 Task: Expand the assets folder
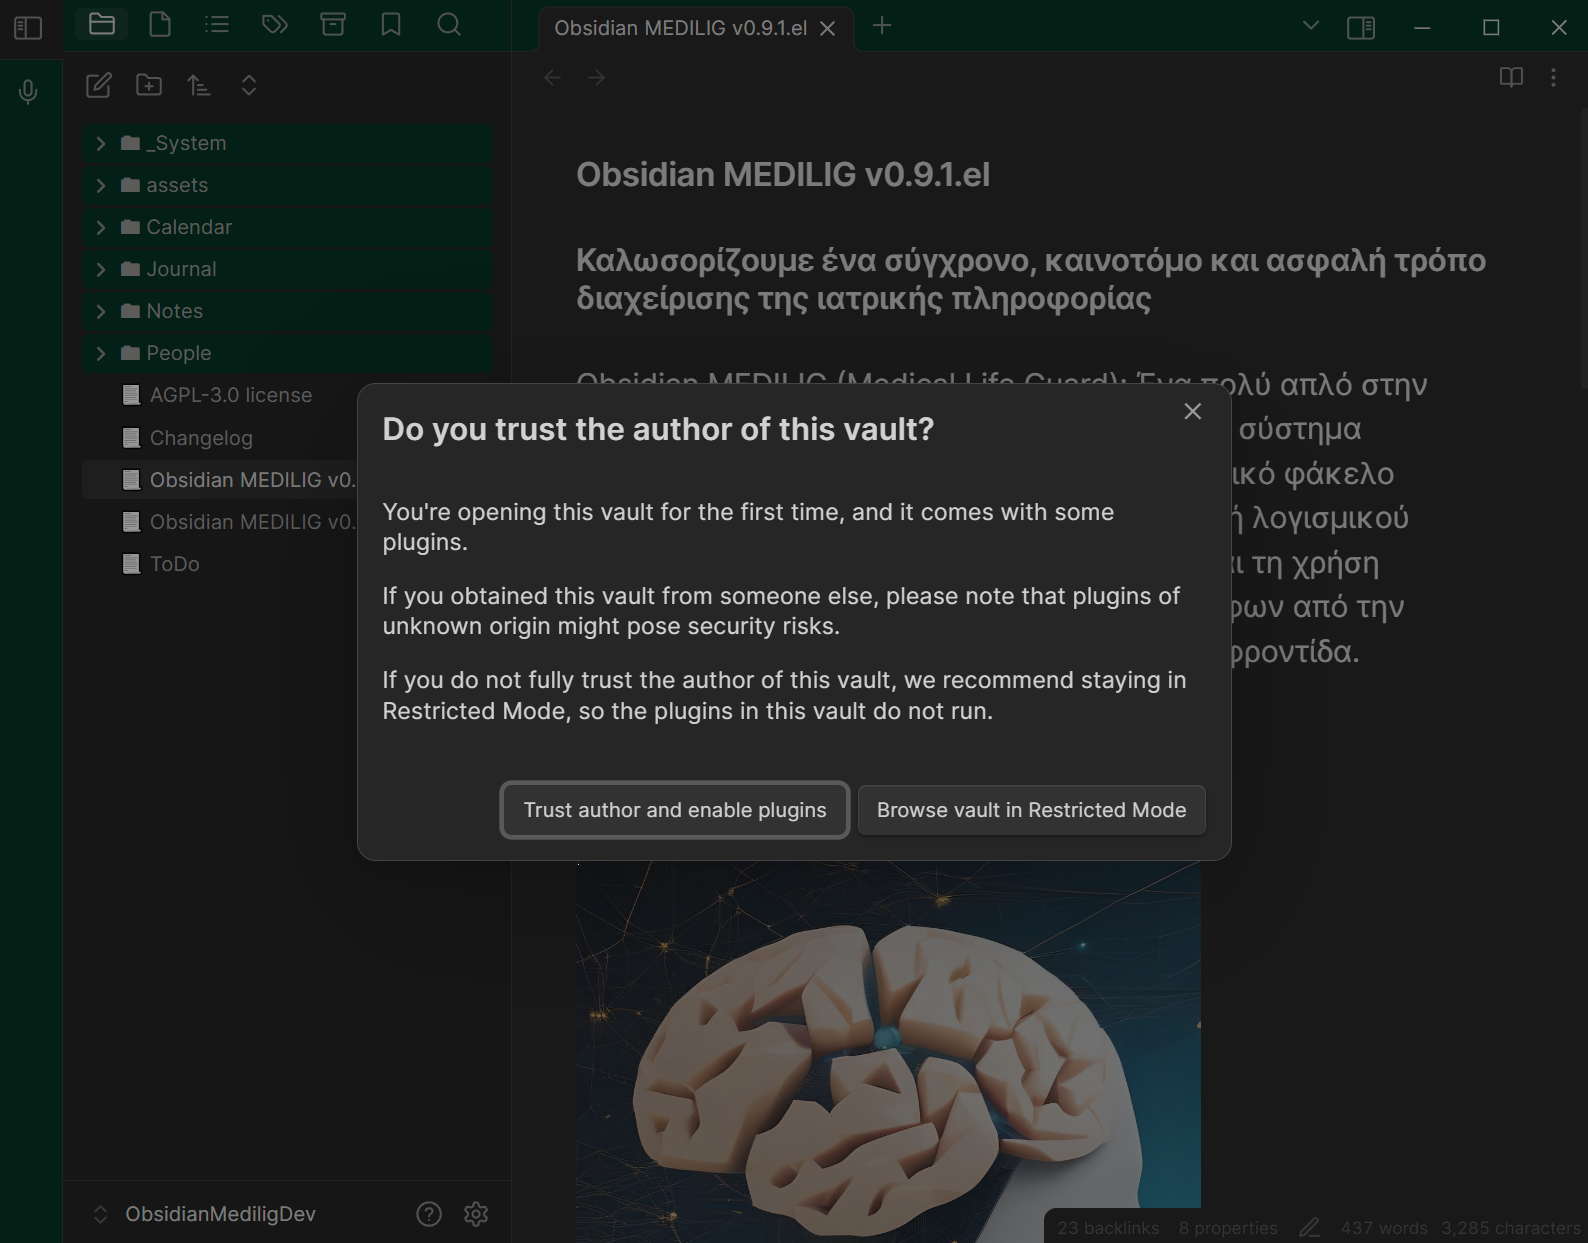point(288,185)
